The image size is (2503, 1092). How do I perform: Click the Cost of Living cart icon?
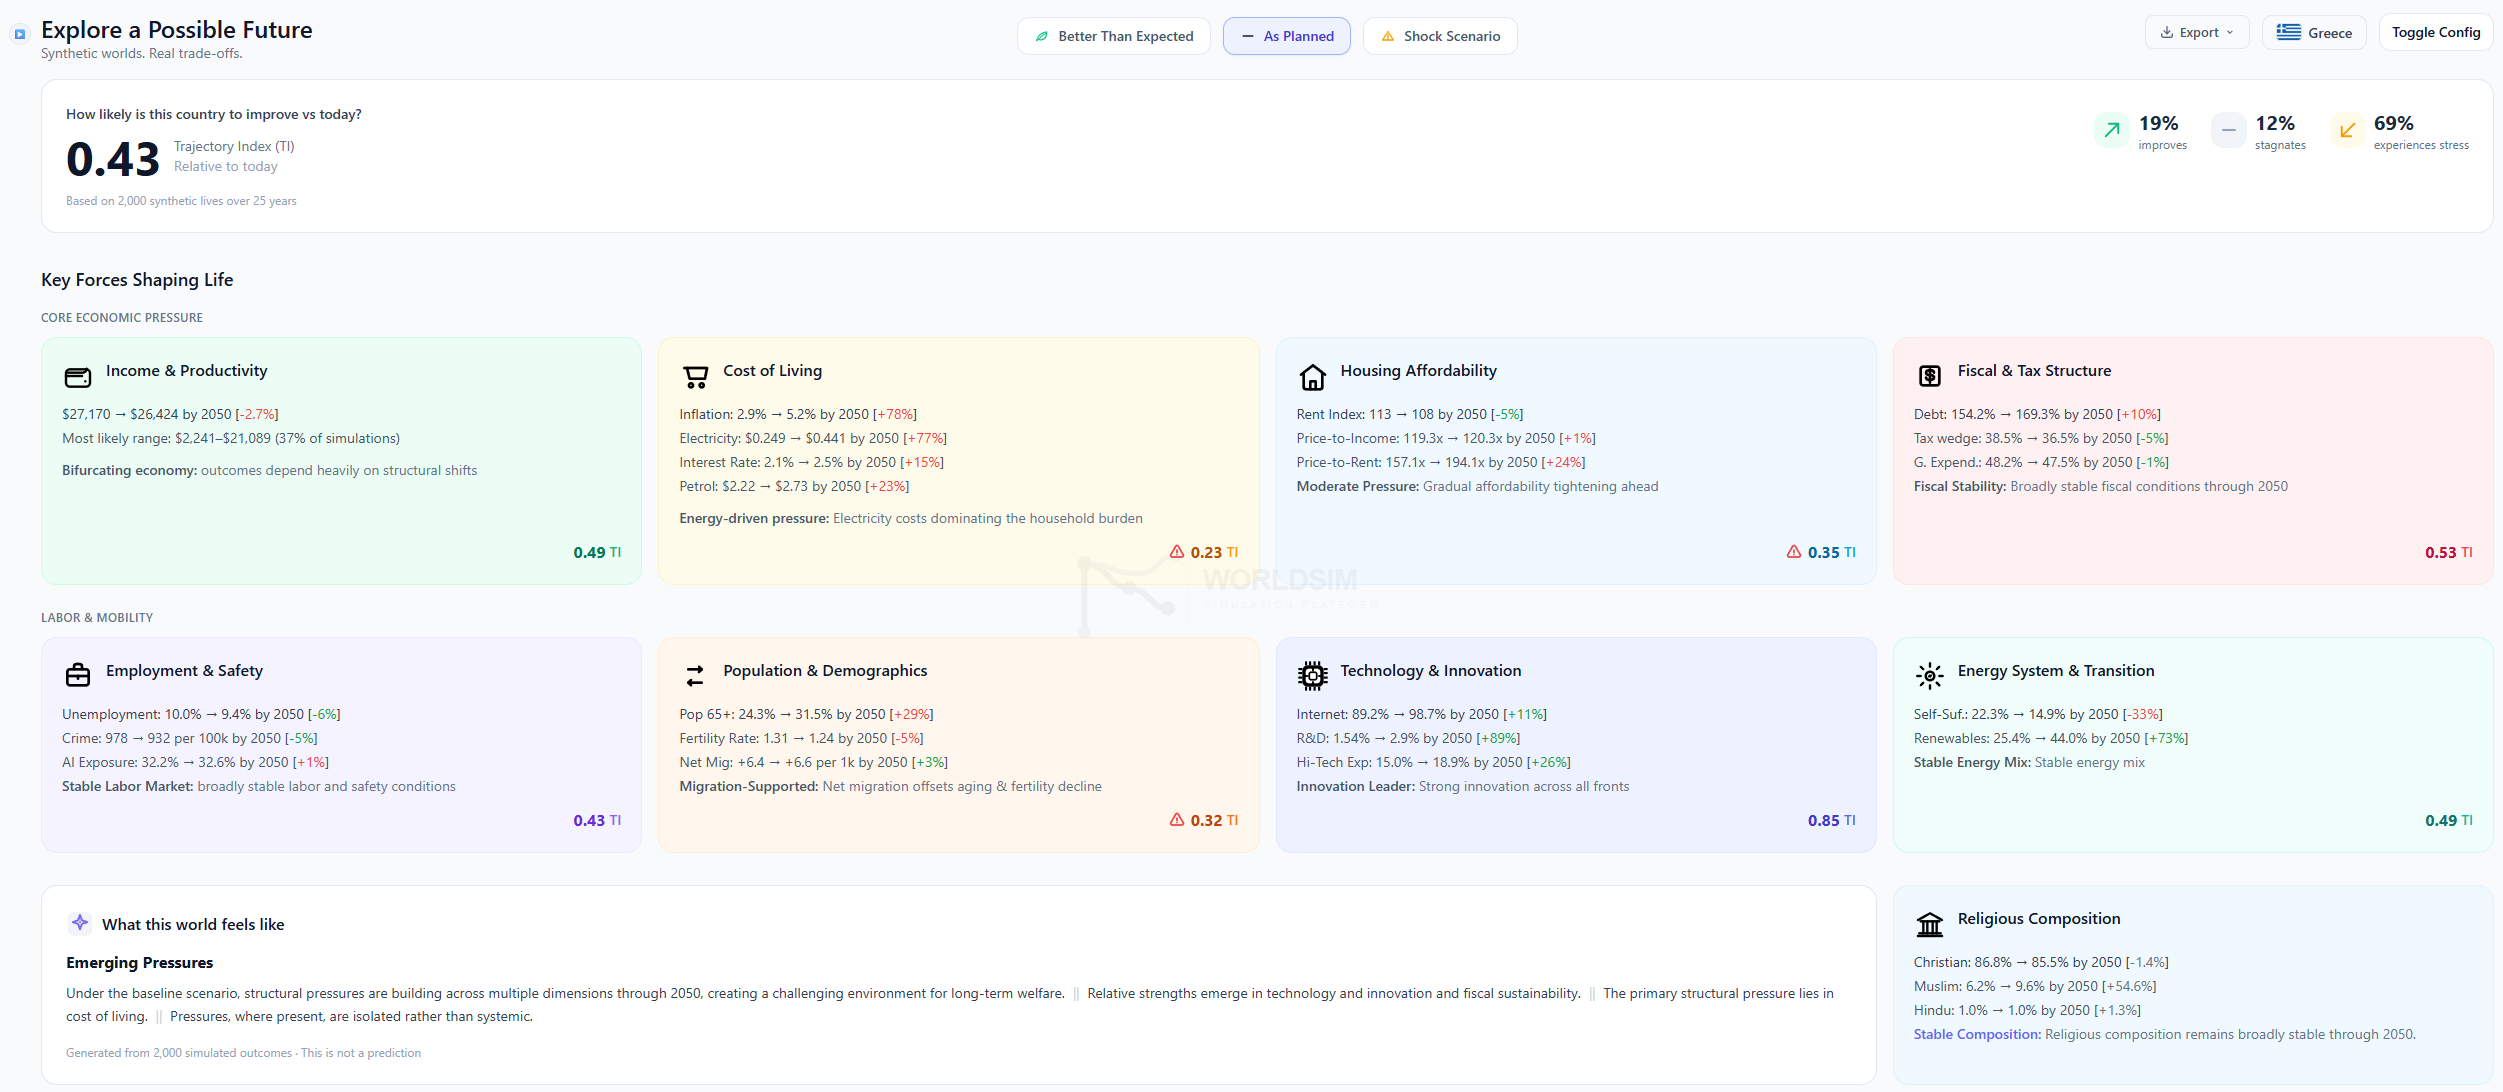pyautogui.click(x=695, y=377)
